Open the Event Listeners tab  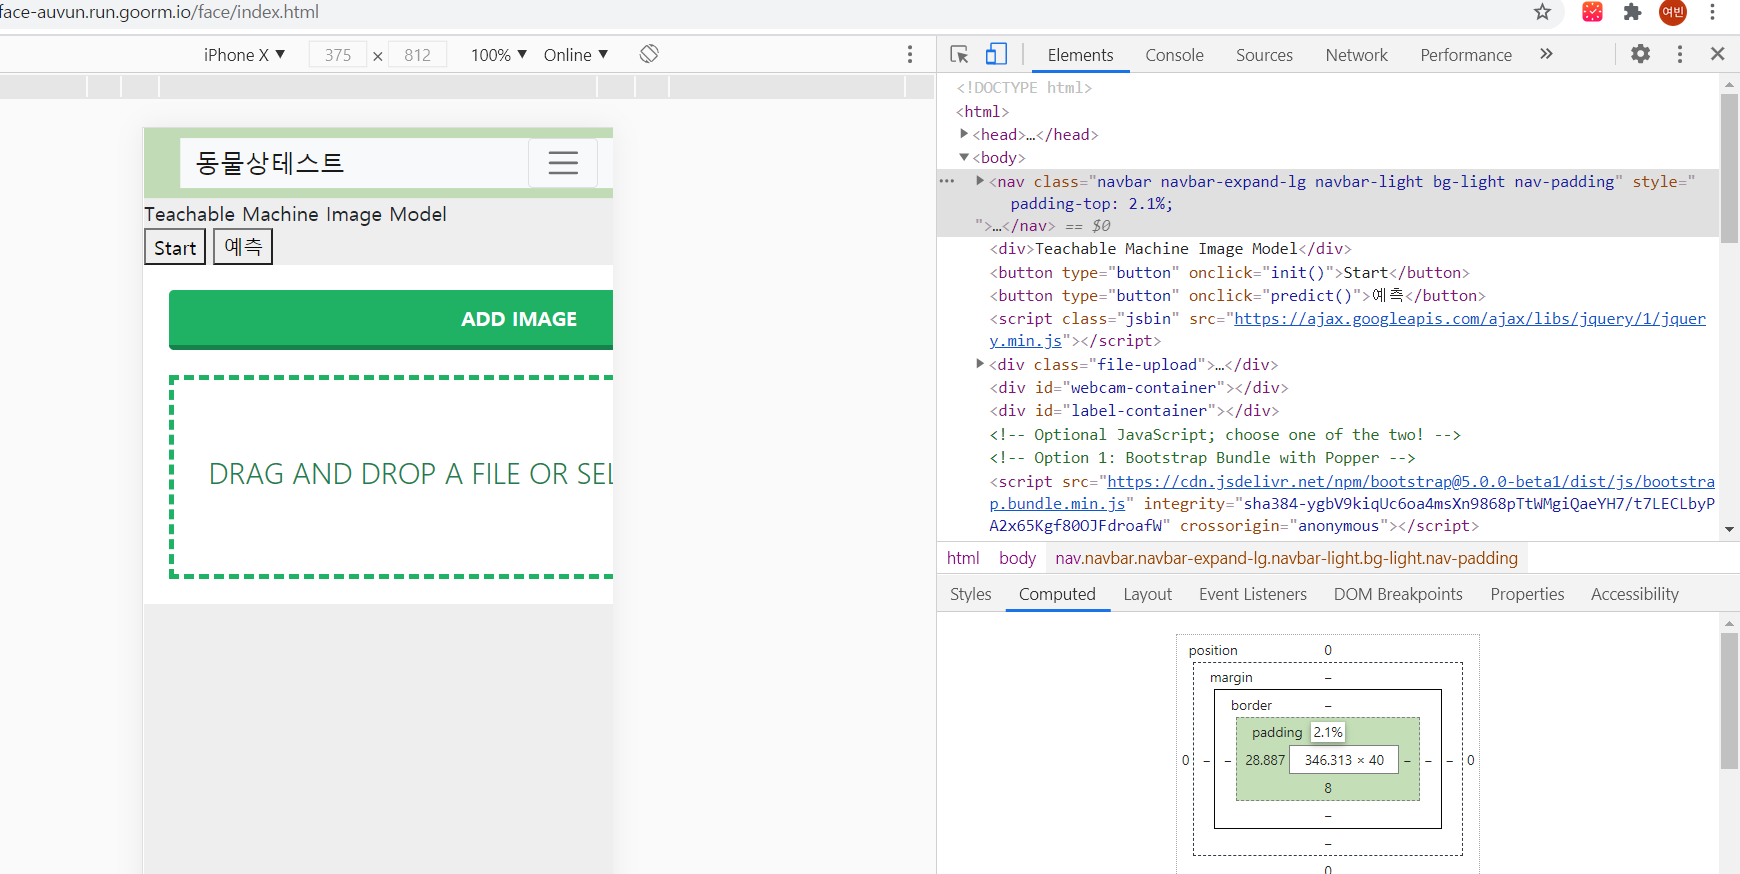pyautogui.click(x=1252, y=594)
